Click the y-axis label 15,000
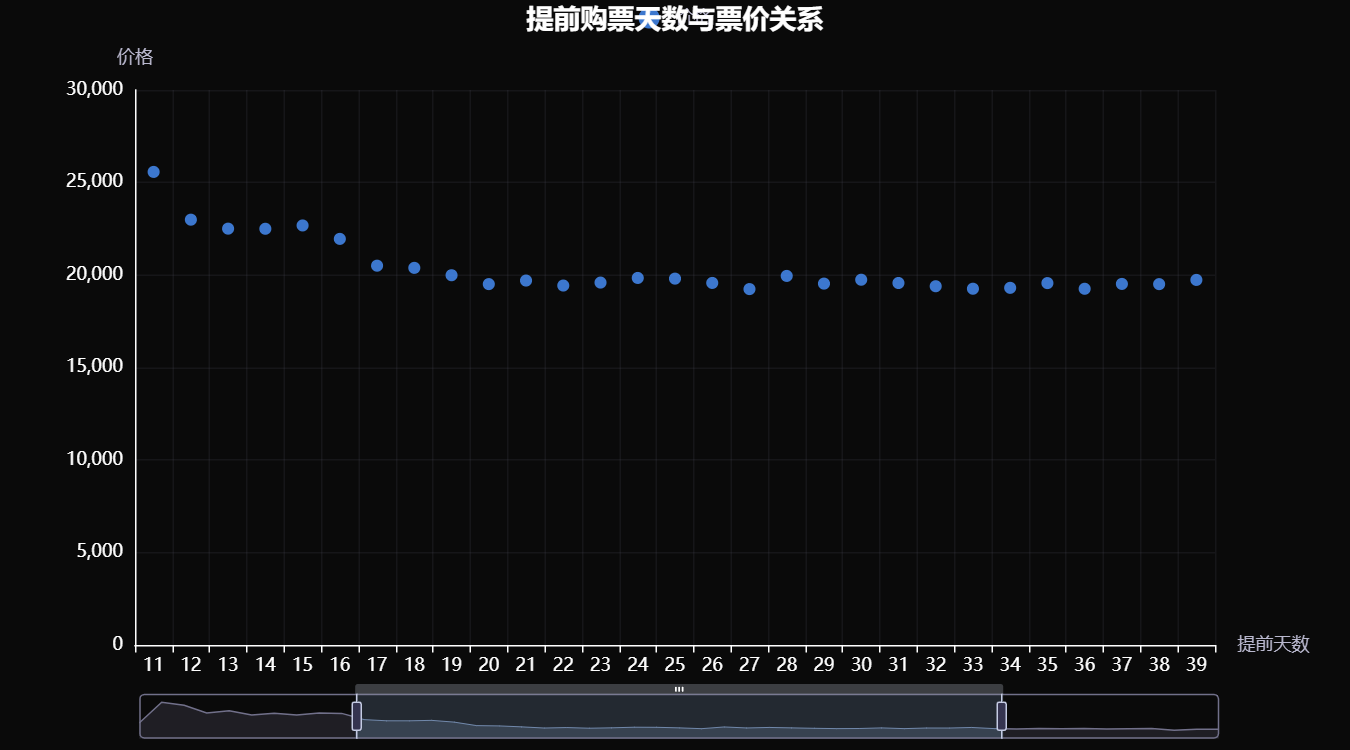This screenshot has height=750, width=1350. click(94, 367)
